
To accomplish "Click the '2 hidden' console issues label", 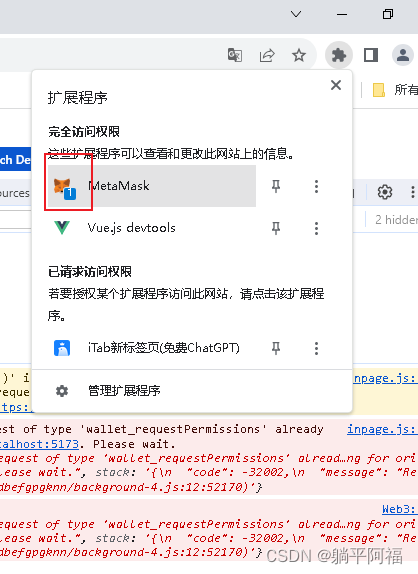I will click(396, 220).
